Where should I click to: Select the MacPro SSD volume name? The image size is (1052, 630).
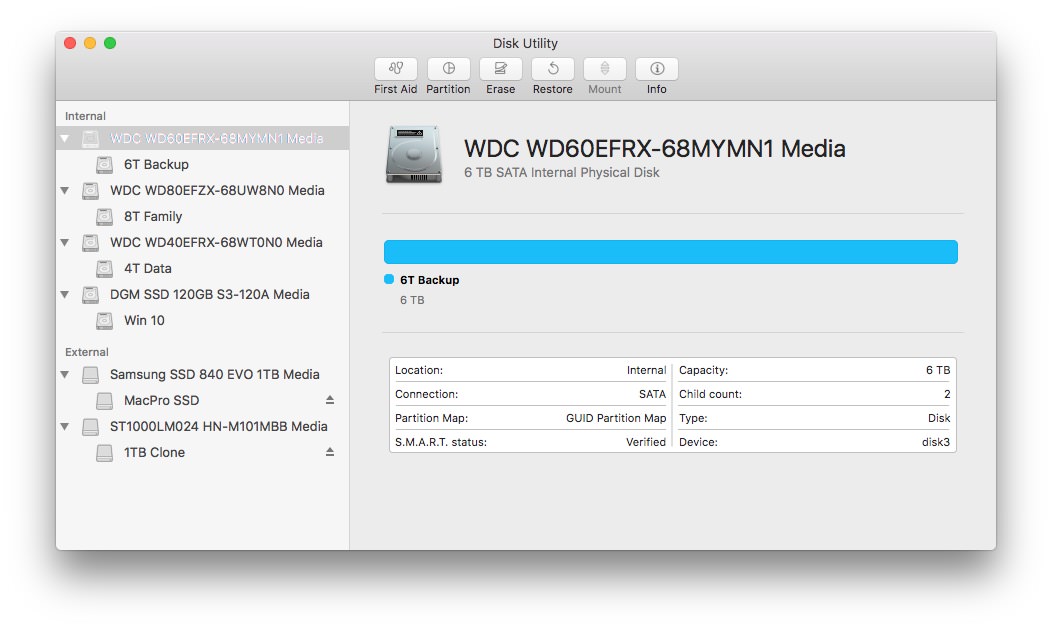coord(161,401)
